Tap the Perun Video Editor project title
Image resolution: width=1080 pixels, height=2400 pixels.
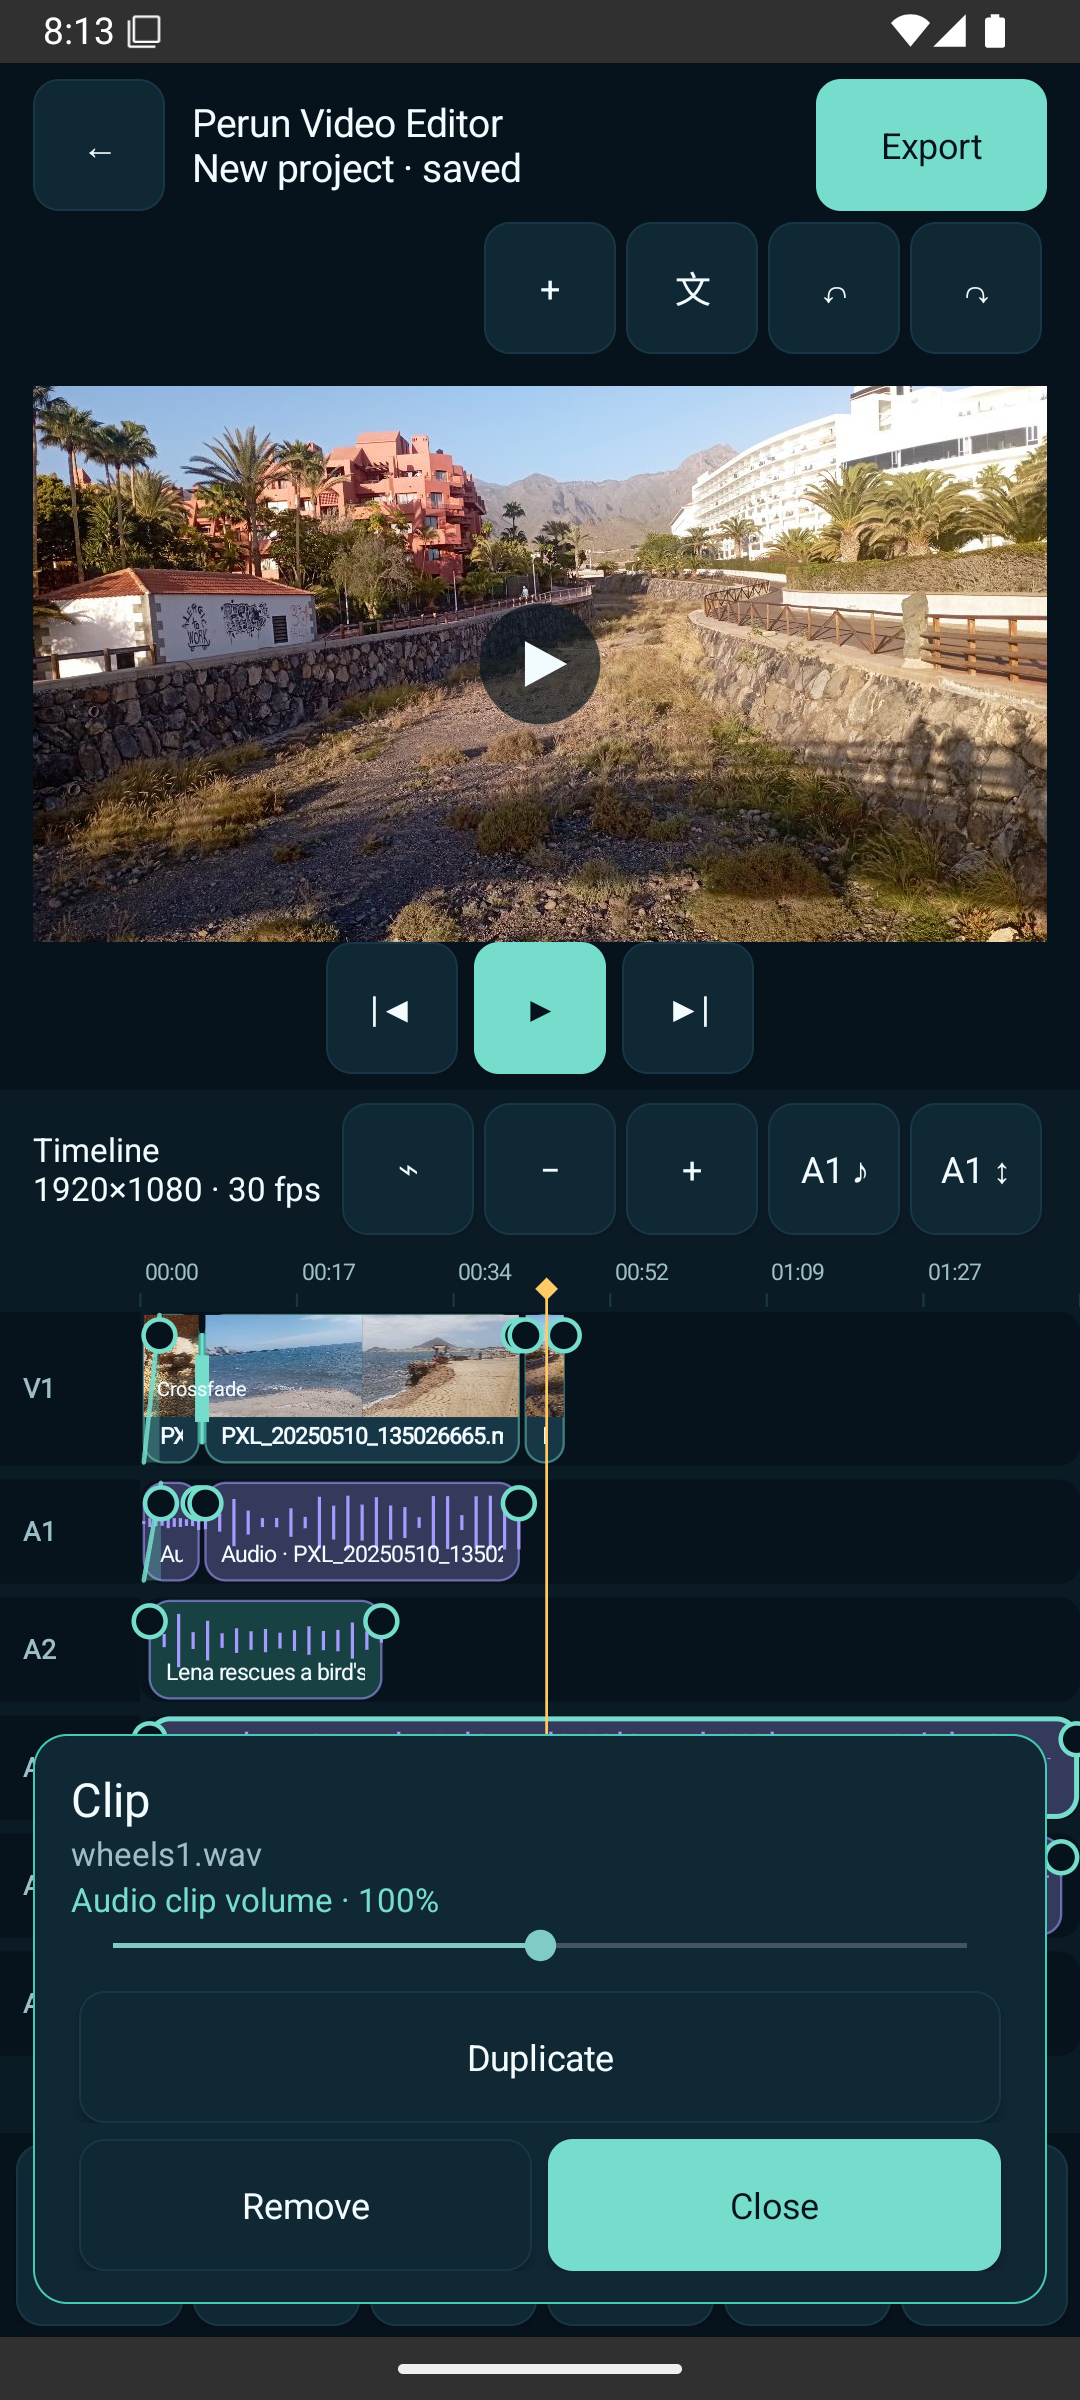(x=347, y=124)
